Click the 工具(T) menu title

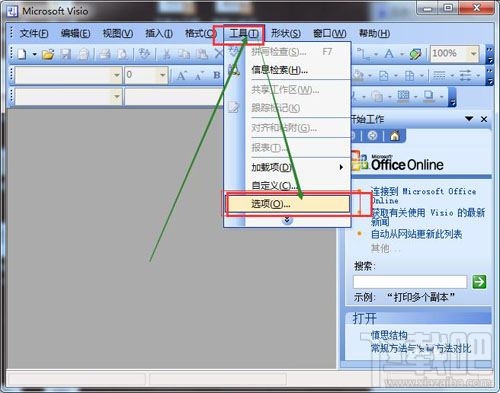click(x=243, y=34)
